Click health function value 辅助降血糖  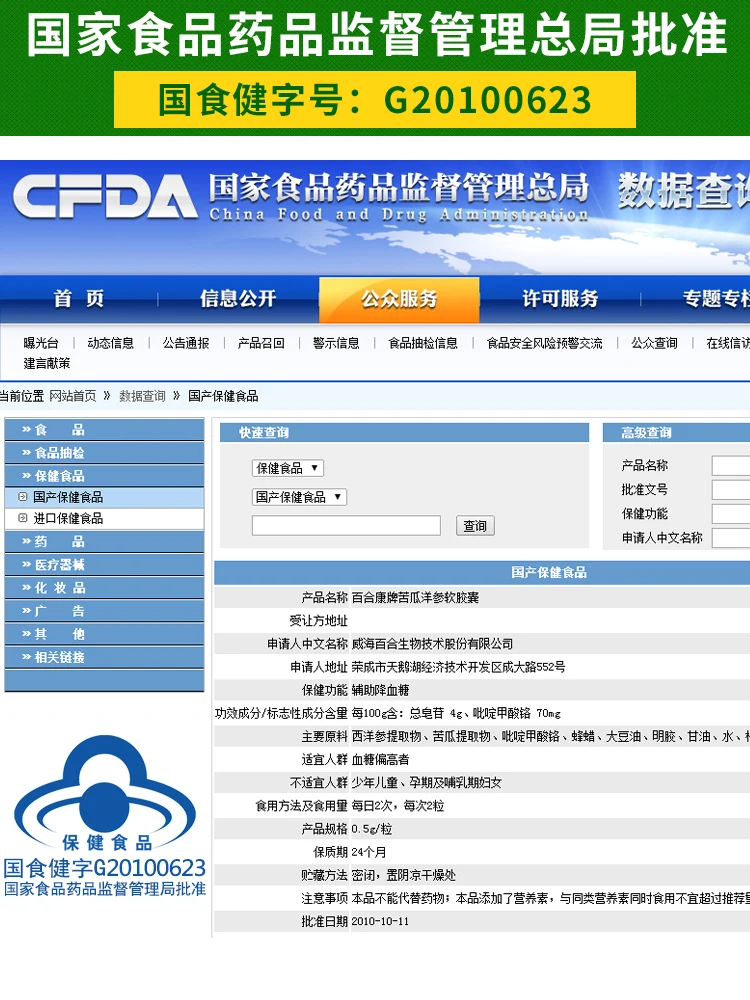pyautogui.click(x=380, y=690)
